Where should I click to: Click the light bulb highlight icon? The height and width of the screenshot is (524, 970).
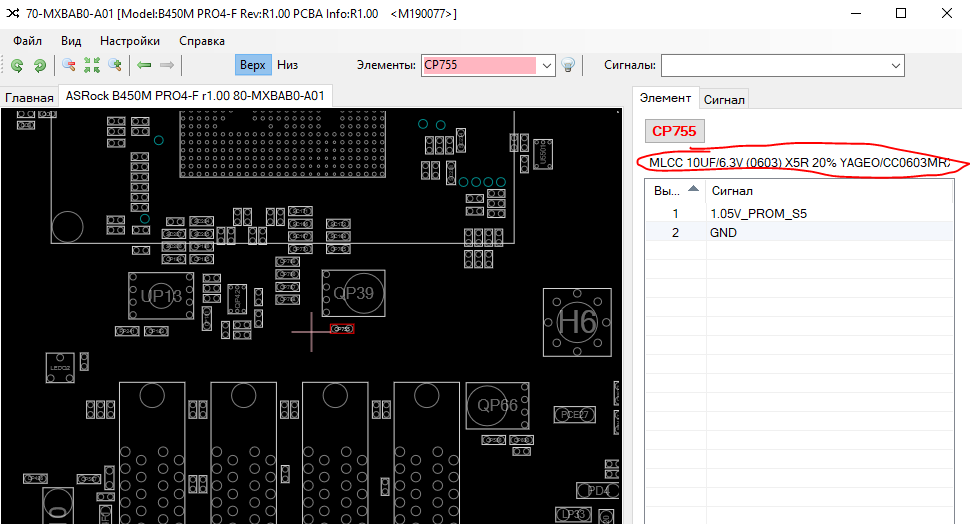point(568,65)
